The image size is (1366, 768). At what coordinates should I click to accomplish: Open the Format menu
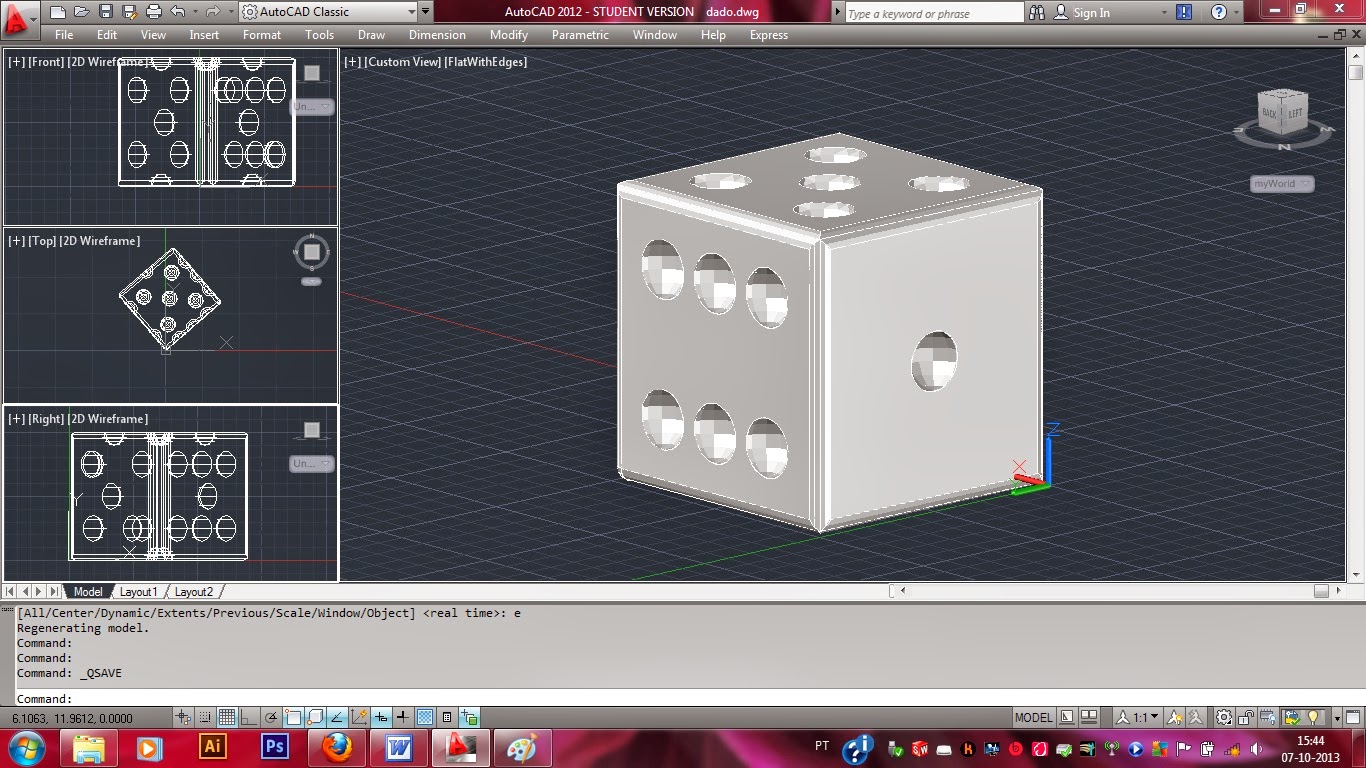(x=262, y=35)
